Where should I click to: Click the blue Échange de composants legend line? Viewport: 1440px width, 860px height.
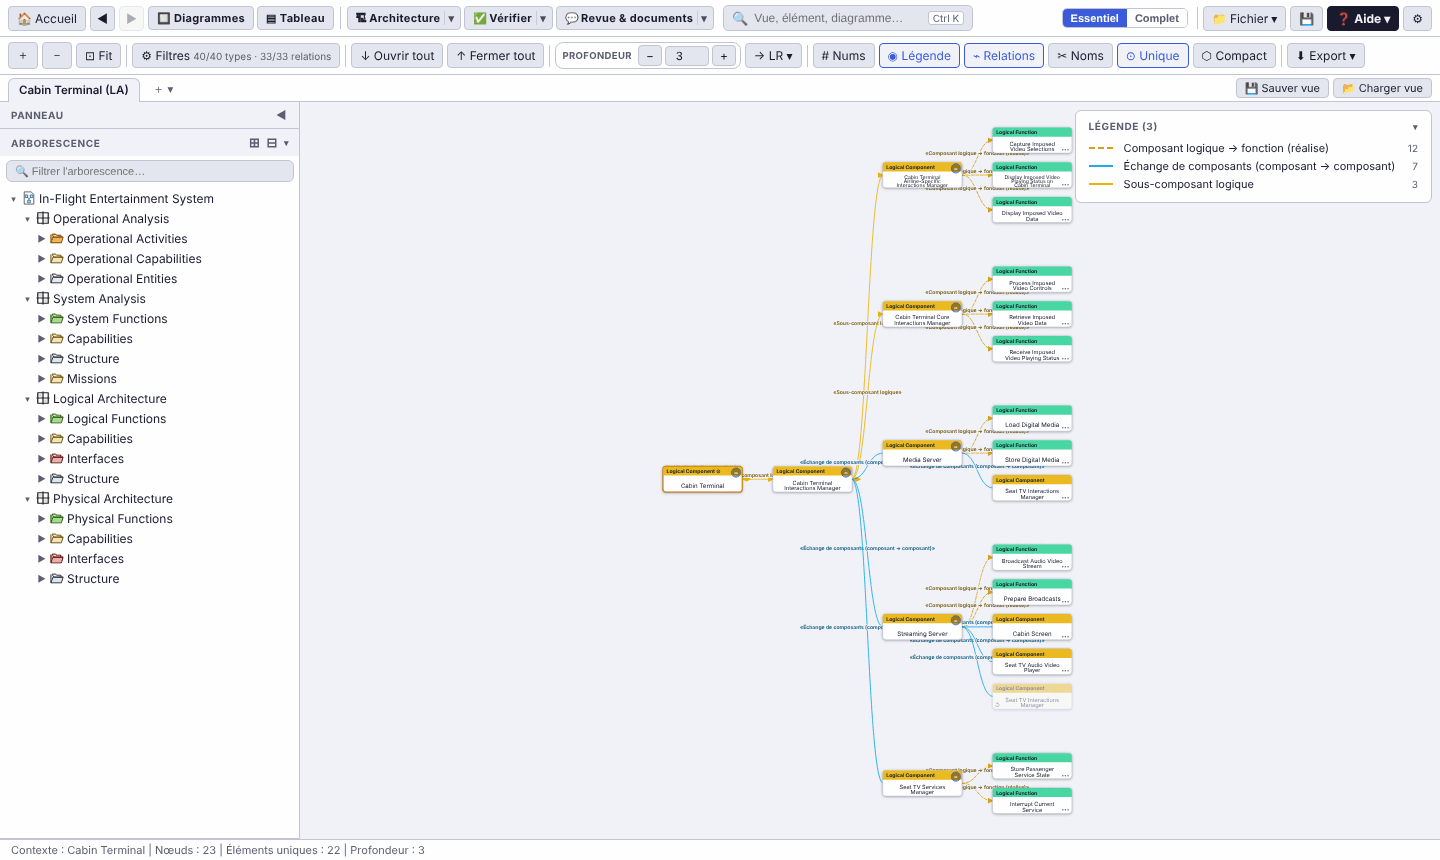pos(1101,166)
